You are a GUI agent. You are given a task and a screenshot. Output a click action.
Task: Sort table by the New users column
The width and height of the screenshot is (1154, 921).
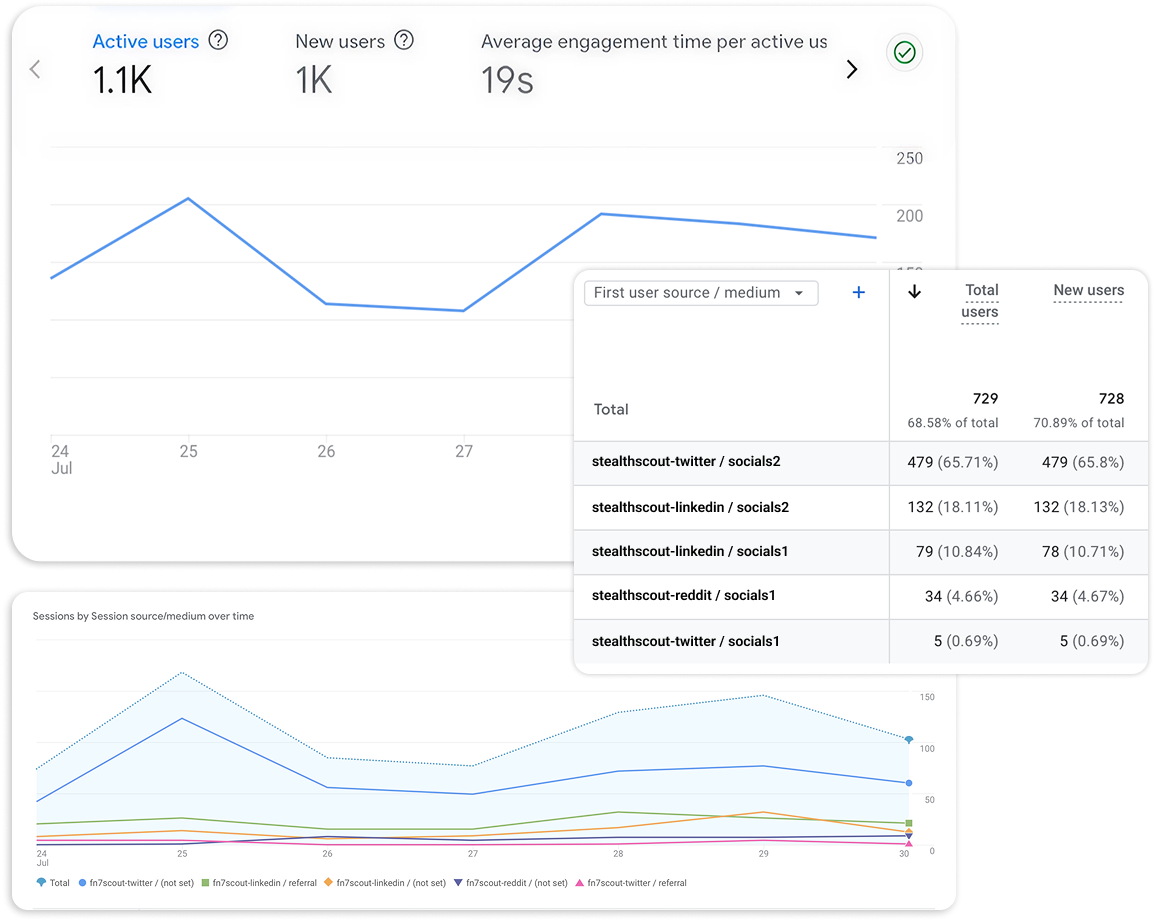pos(1088,290)
